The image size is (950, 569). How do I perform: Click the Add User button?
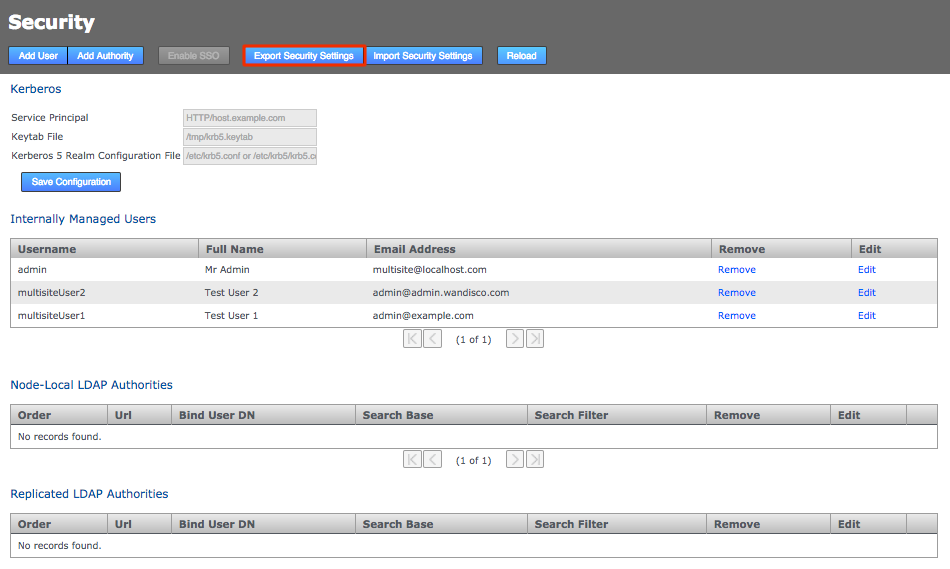click(x=38, y=56)
